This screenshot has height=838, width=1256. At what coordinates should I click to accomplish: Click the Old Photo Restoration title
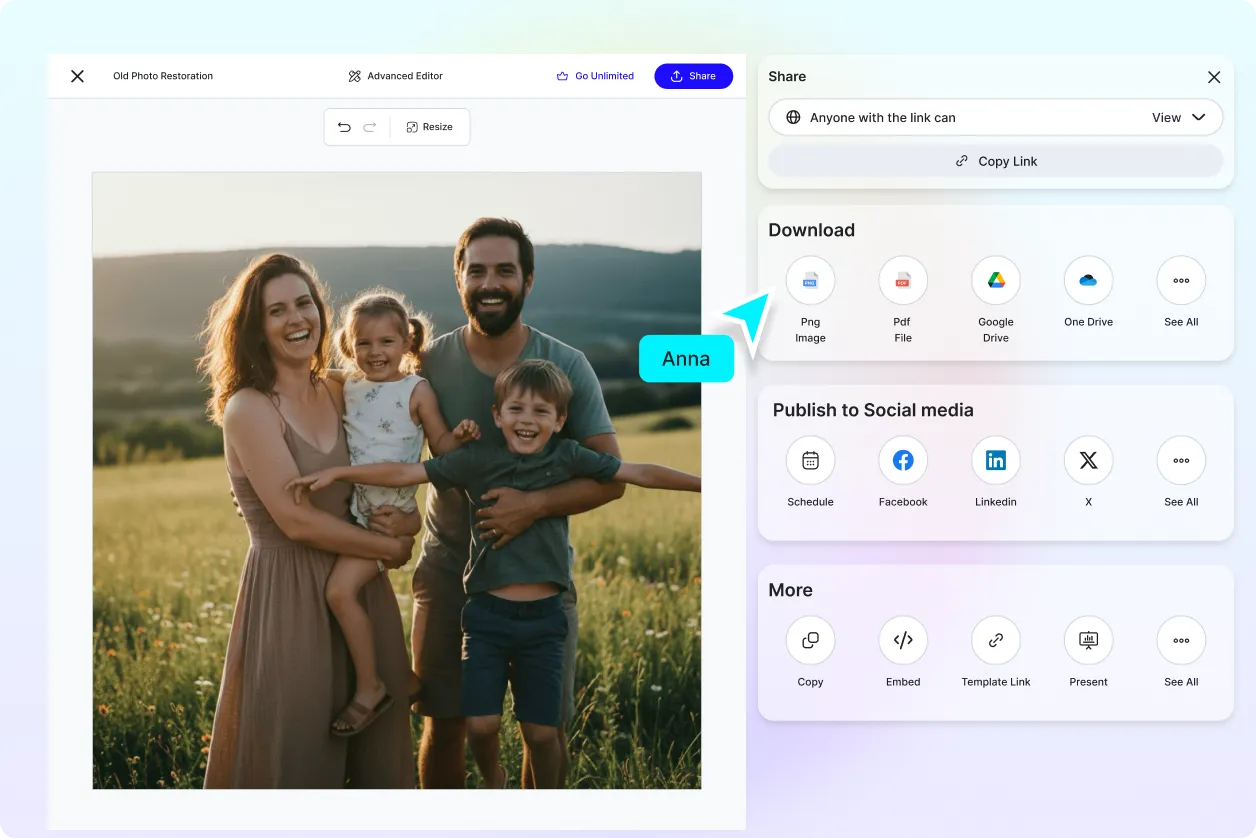tap(163, 76)
